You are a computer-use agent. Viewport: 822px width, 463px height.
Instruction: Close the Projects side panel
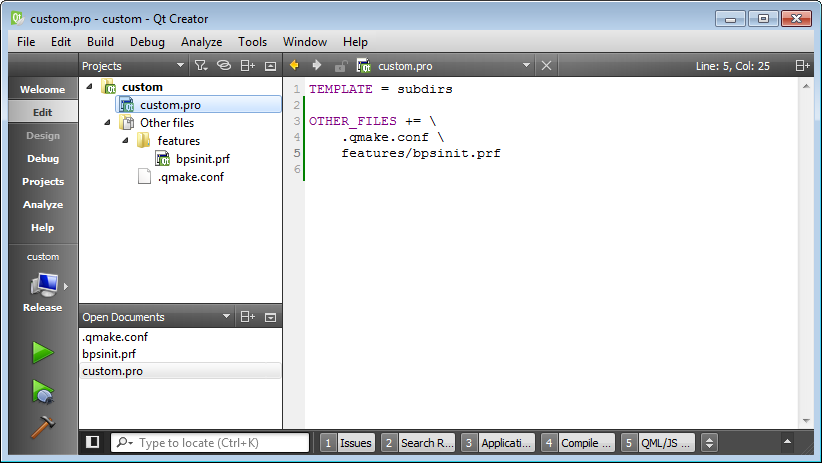point(271,66)
